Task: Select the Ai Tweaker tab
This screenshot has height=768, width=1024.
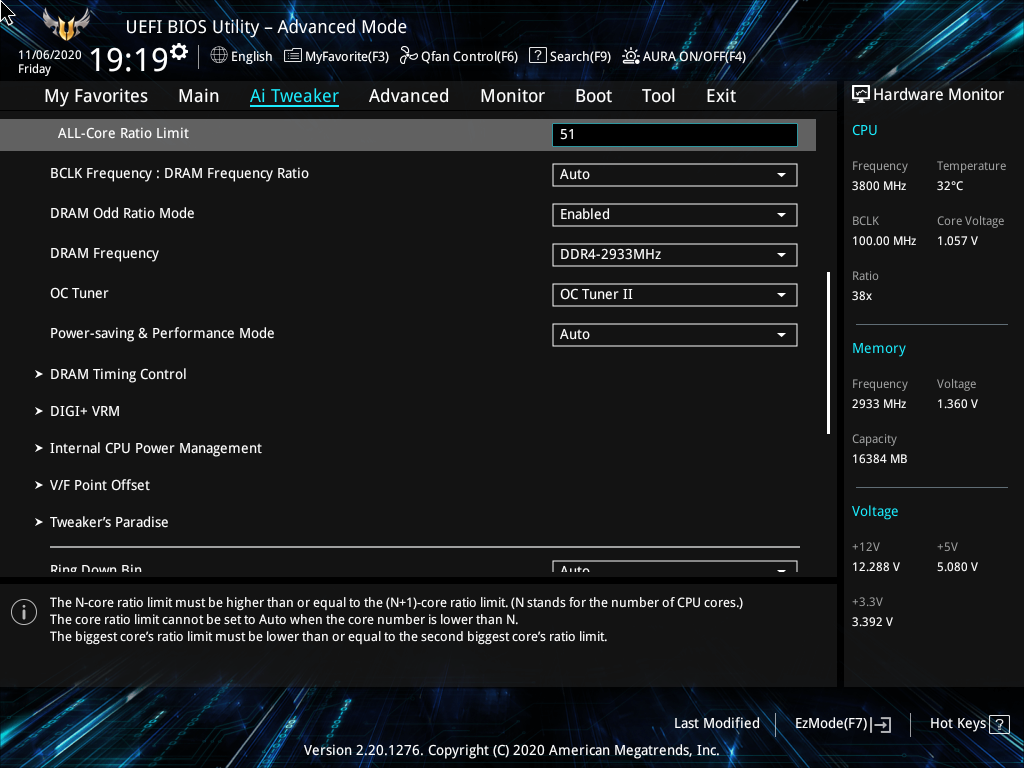Action: tap(295, 96)
